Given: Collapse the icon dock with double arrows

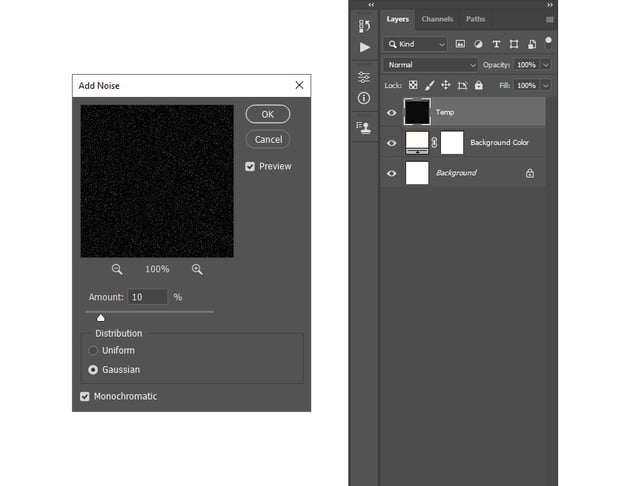Looking at the screenshot, I should [371, 5].
